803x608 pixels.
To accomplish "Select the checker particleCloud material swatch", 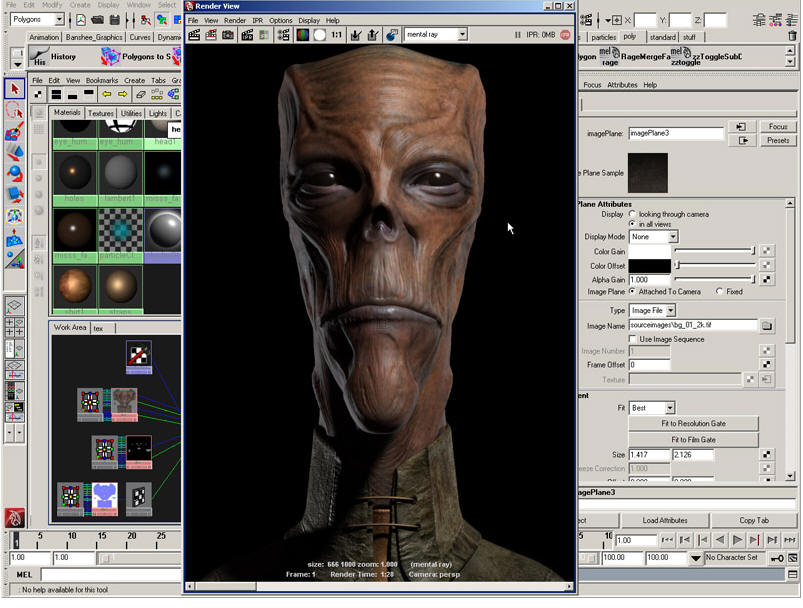I will [120, 232].
